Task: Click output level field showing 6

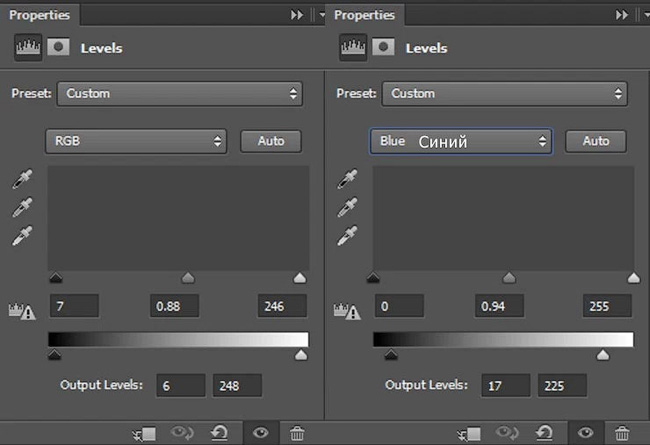Action: (181, 386)
